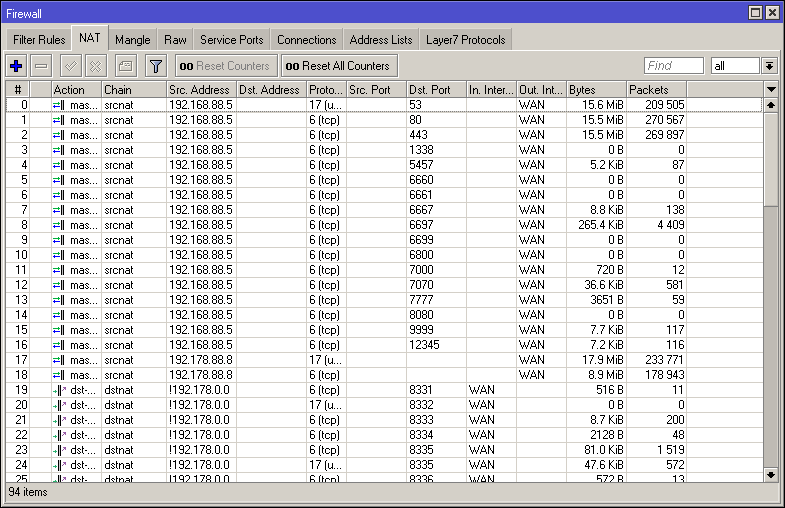Viewport: 785px width, 508px height.
Task: Select the Layer7 Protocols tab
Action: (x=465, y=40)
